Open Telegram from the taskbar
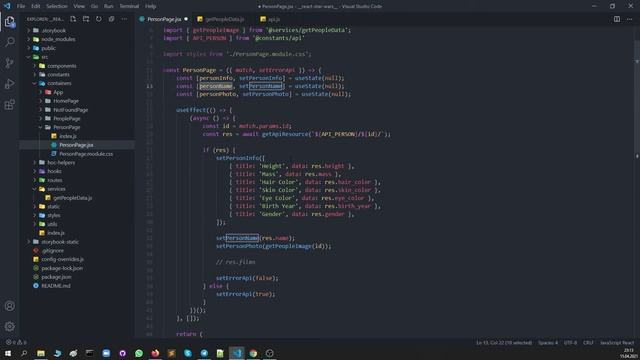640x360 pixels. pos(204,353)
